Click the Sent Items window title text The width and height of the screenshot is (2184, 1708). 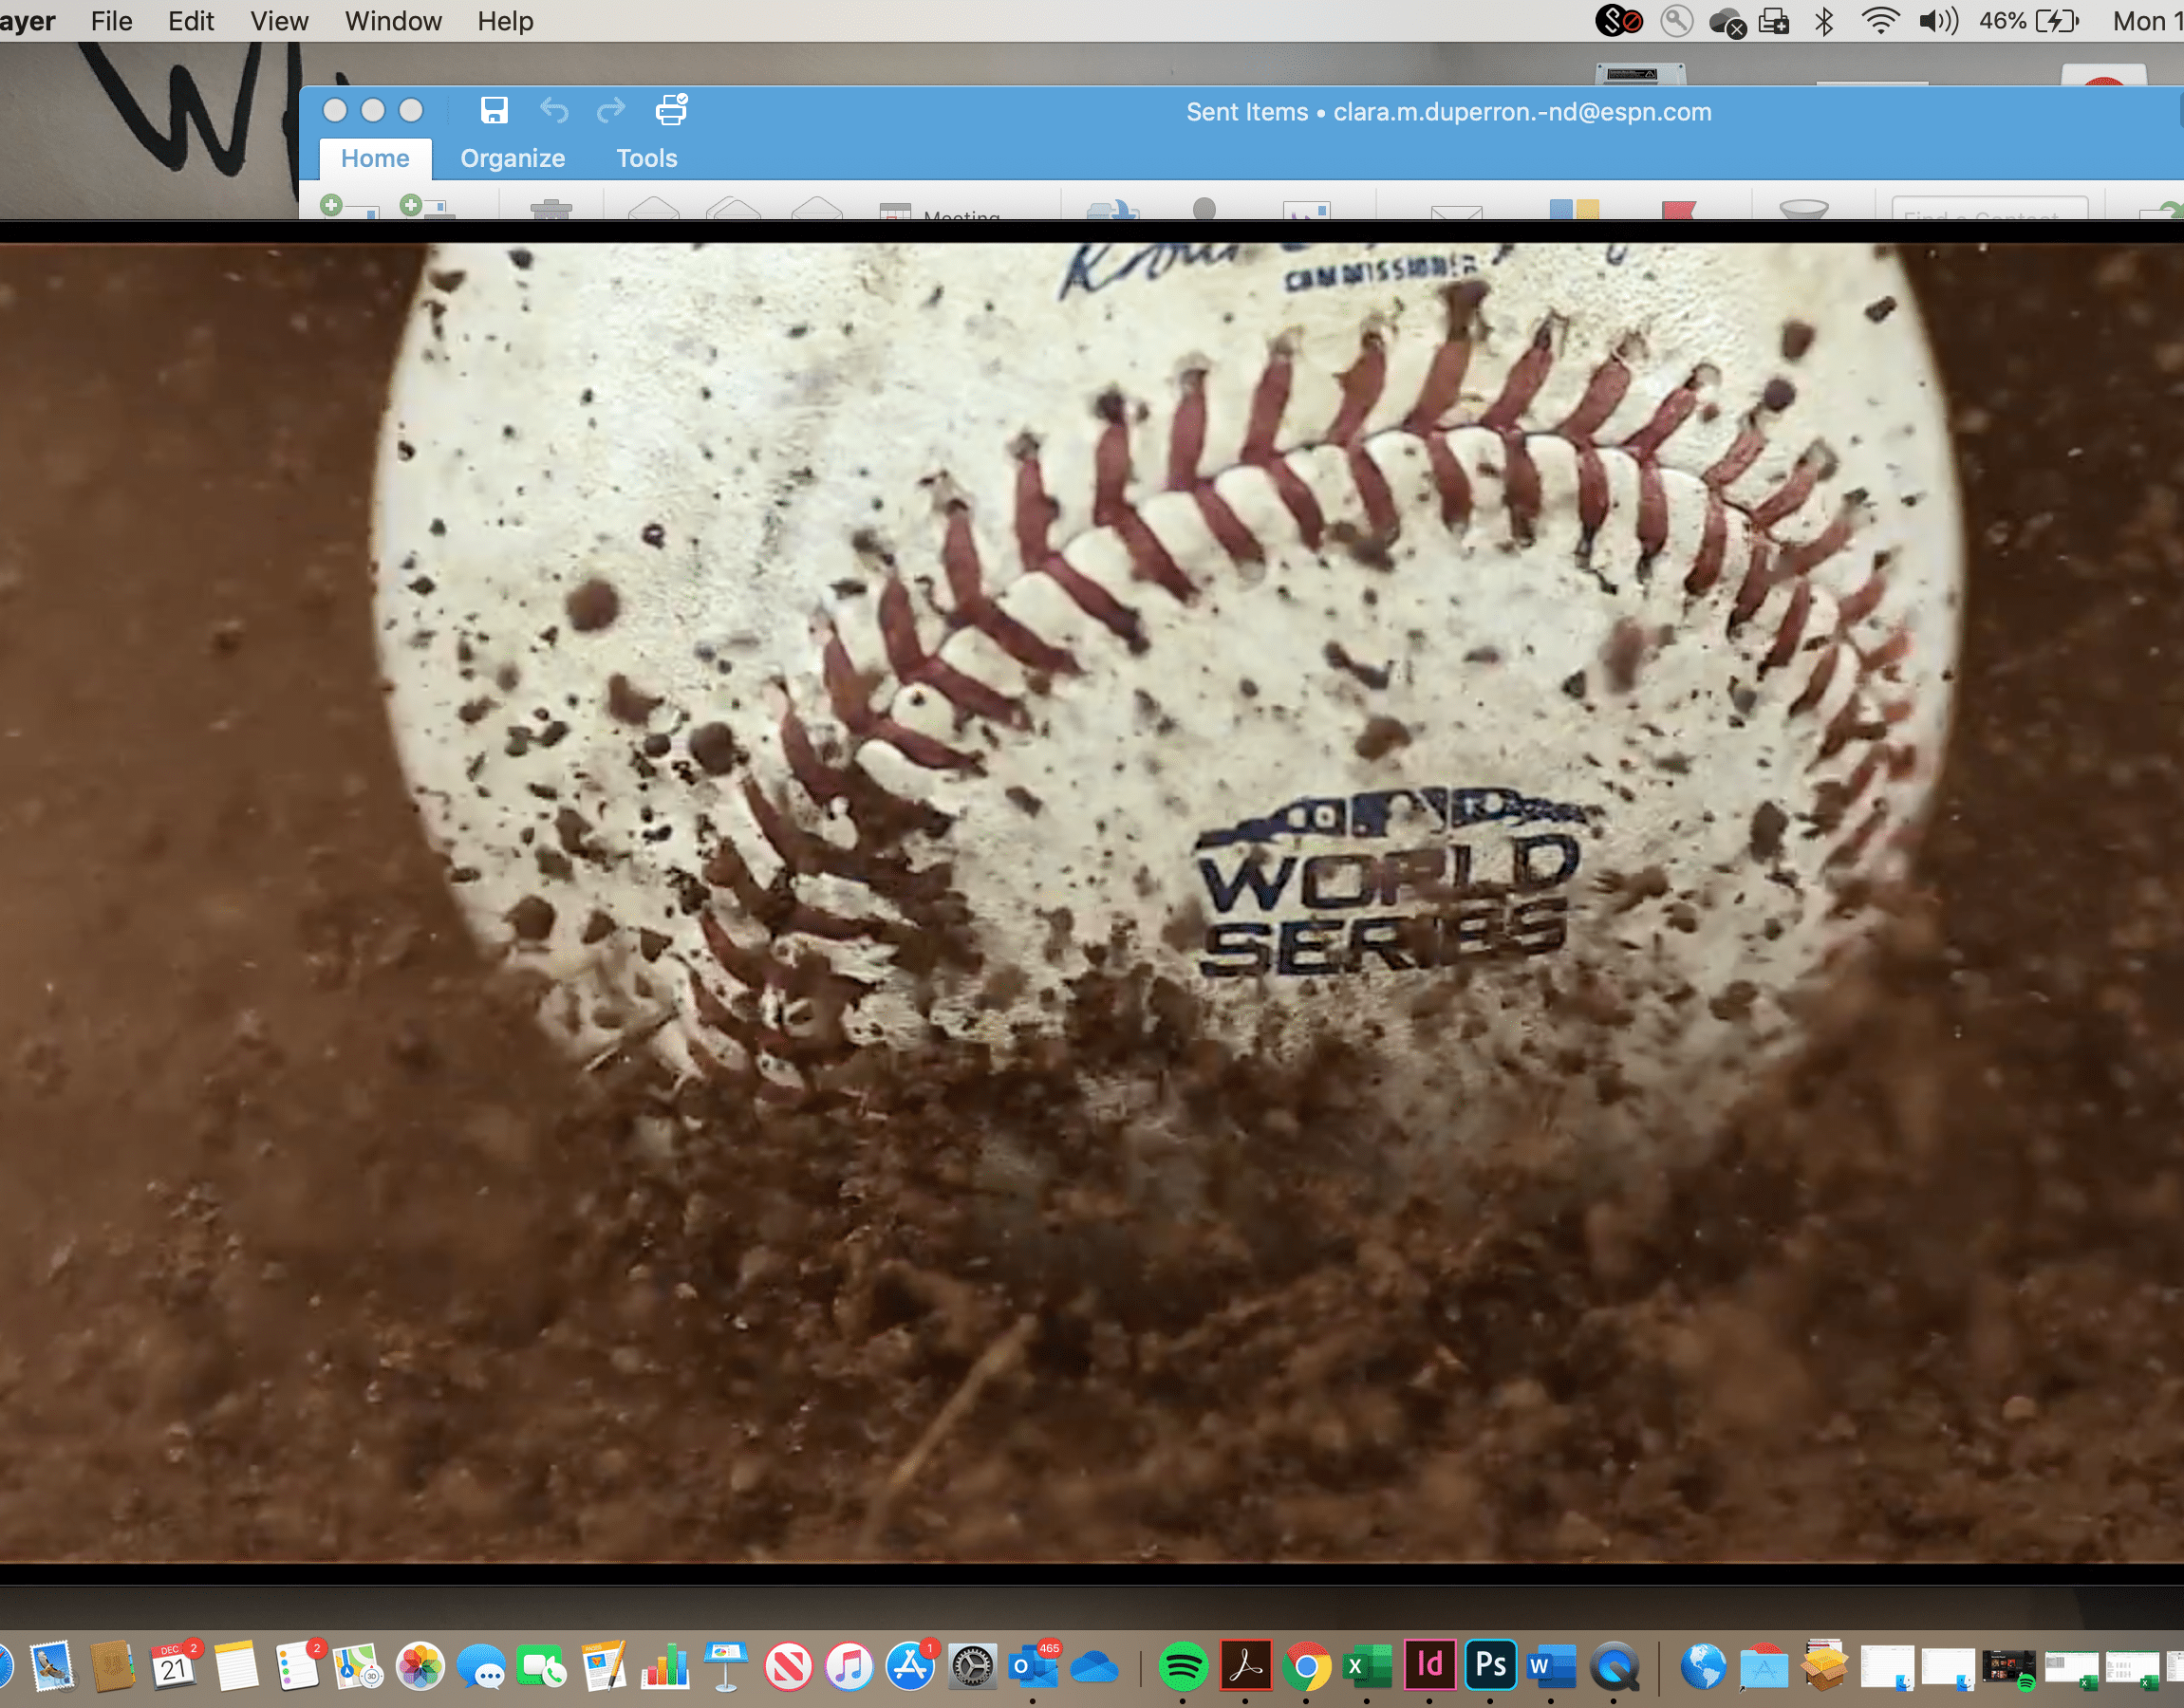point(1448,112)
